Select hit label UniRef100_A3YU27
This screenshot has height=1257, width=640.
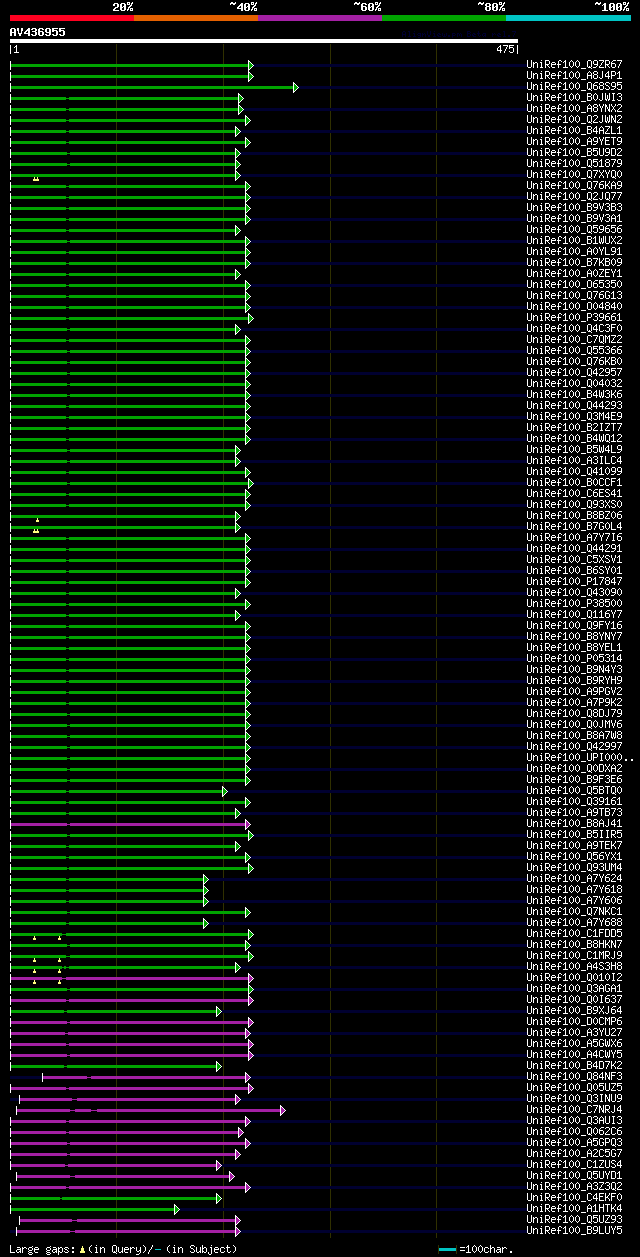tap(574, 1032)
